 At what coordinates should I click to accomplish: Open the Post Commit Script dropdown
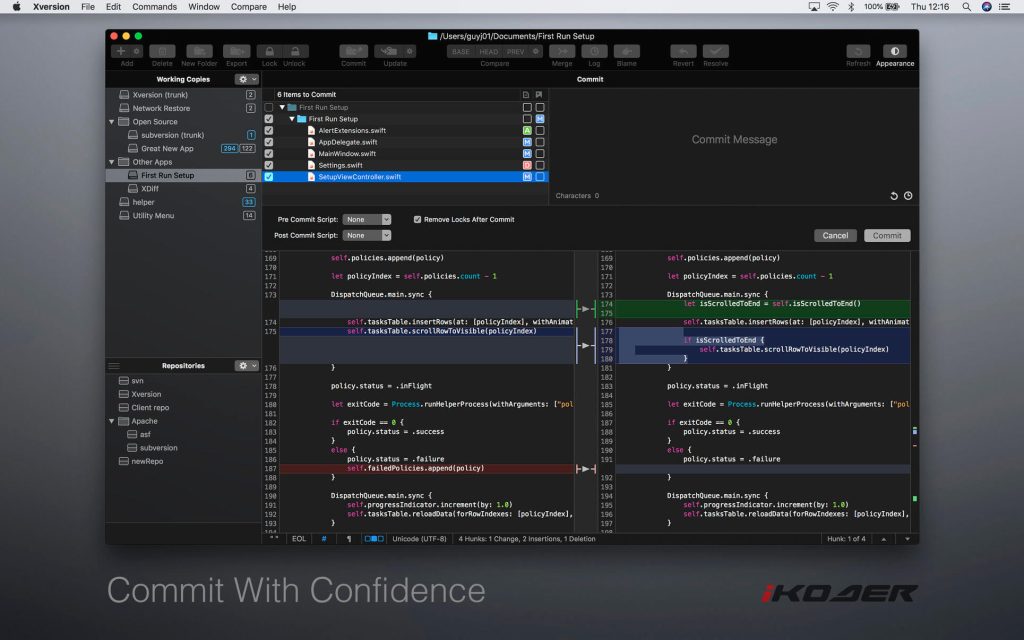coord(366,236)
